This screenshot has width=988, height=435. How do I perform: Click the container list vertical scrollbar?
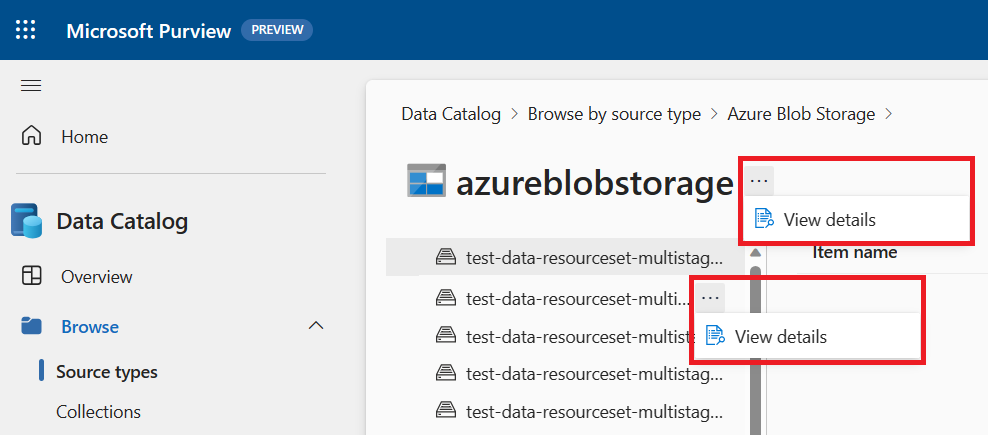pyautogui.click(x=756, y=330)
